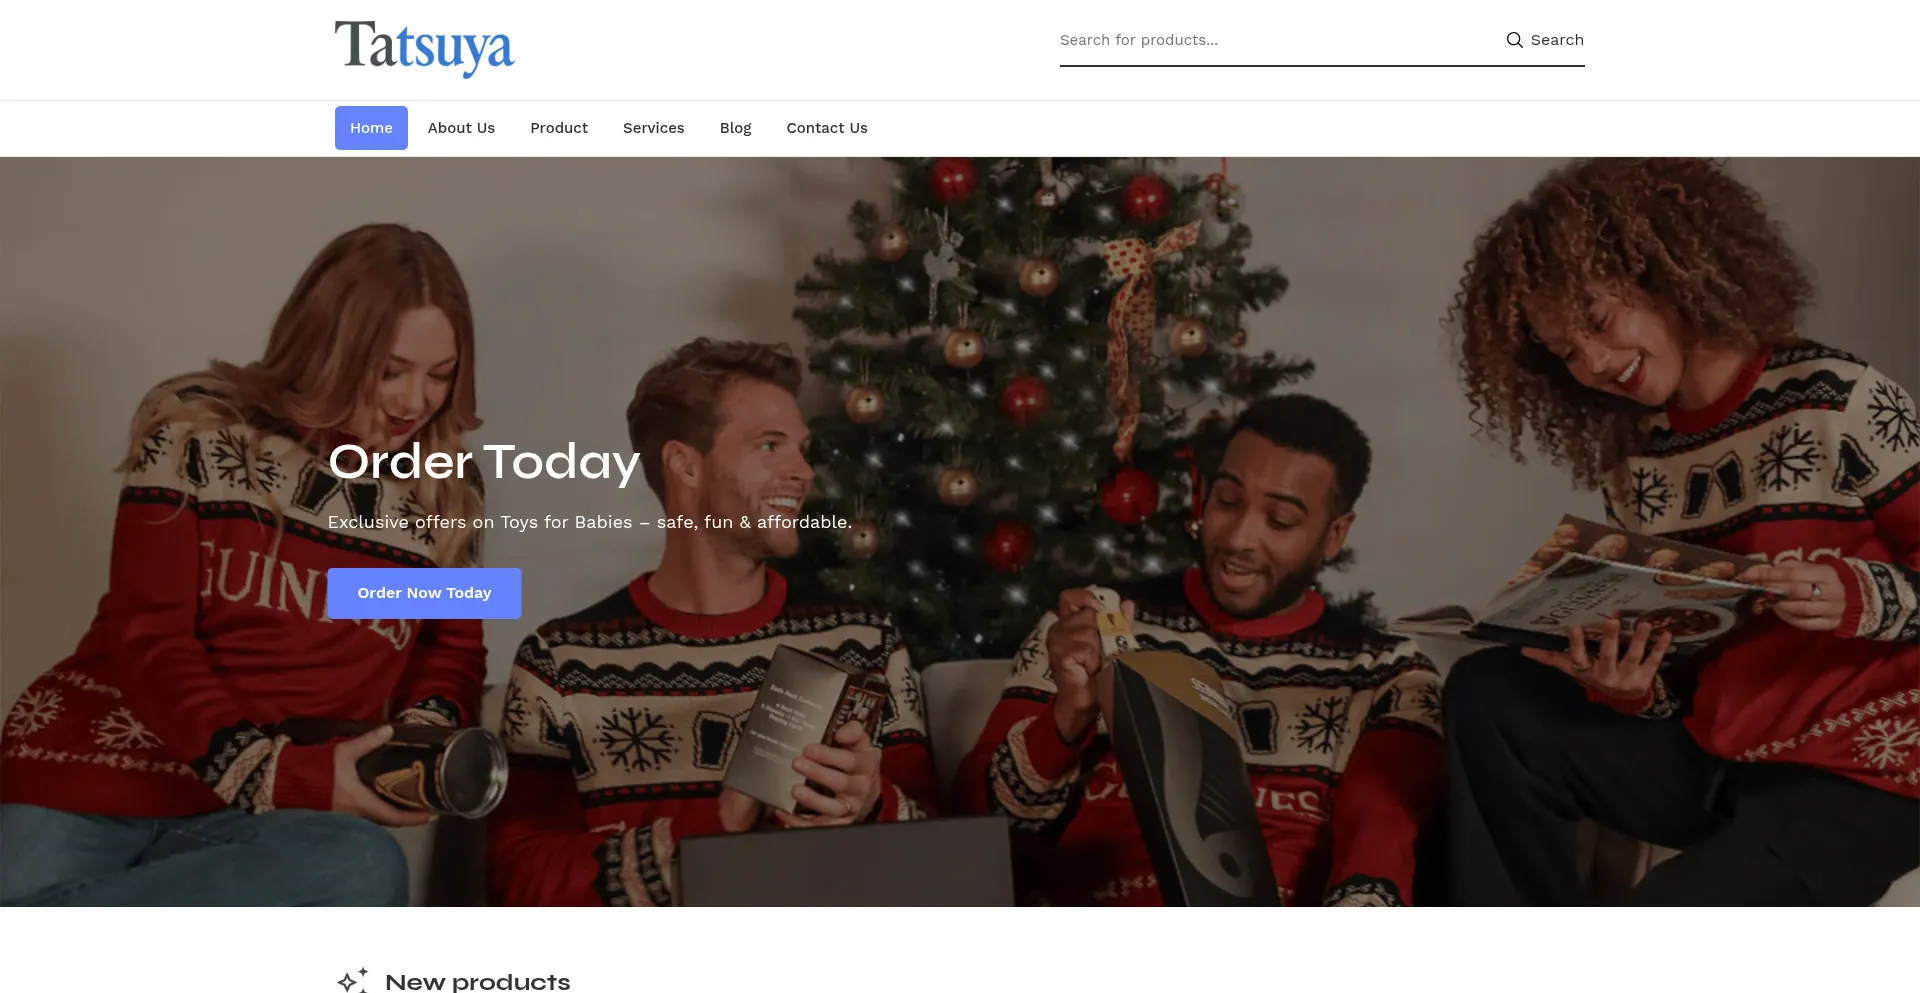
Task: Open the Contact Us page
Action: pos(827,128)
